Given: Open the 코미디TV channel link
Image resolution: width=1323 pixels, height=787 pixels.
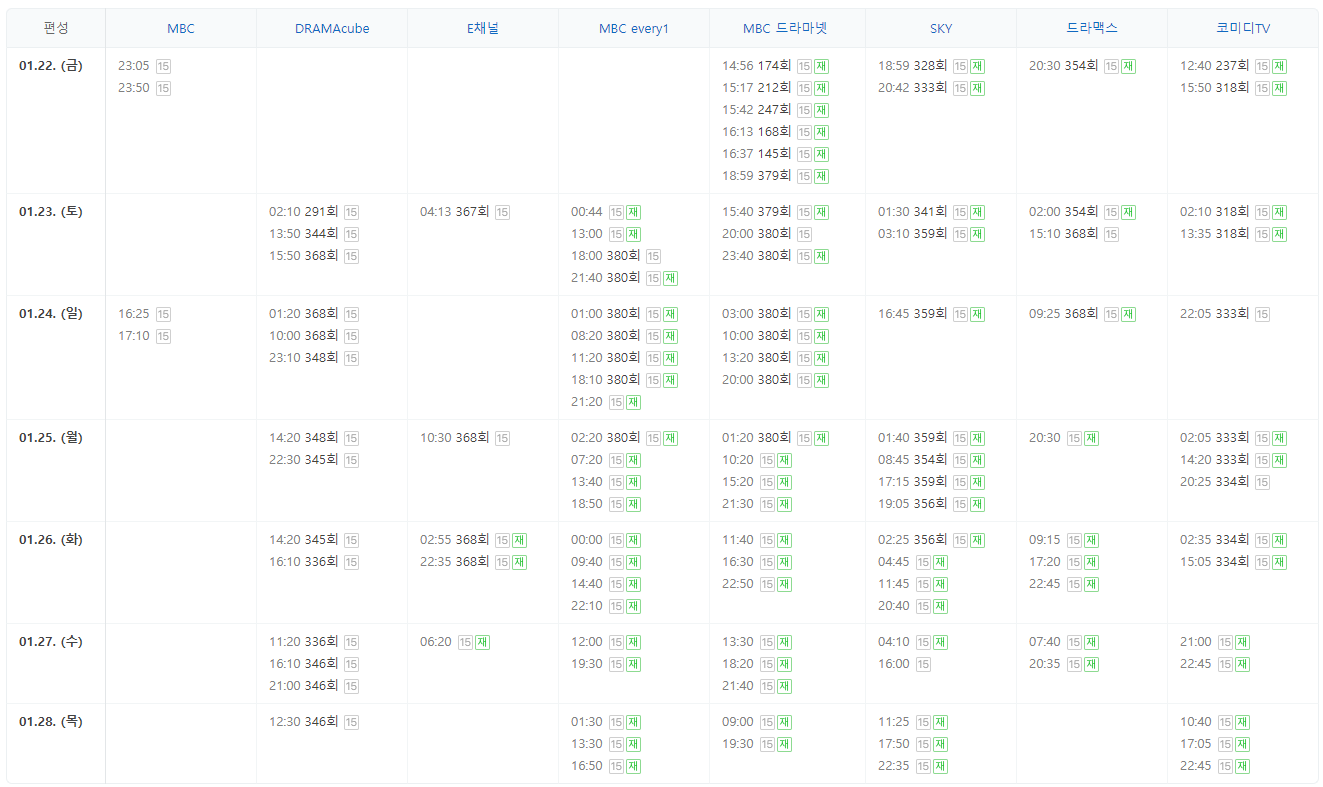Looking at the screenshot, I should [1243, 29].
